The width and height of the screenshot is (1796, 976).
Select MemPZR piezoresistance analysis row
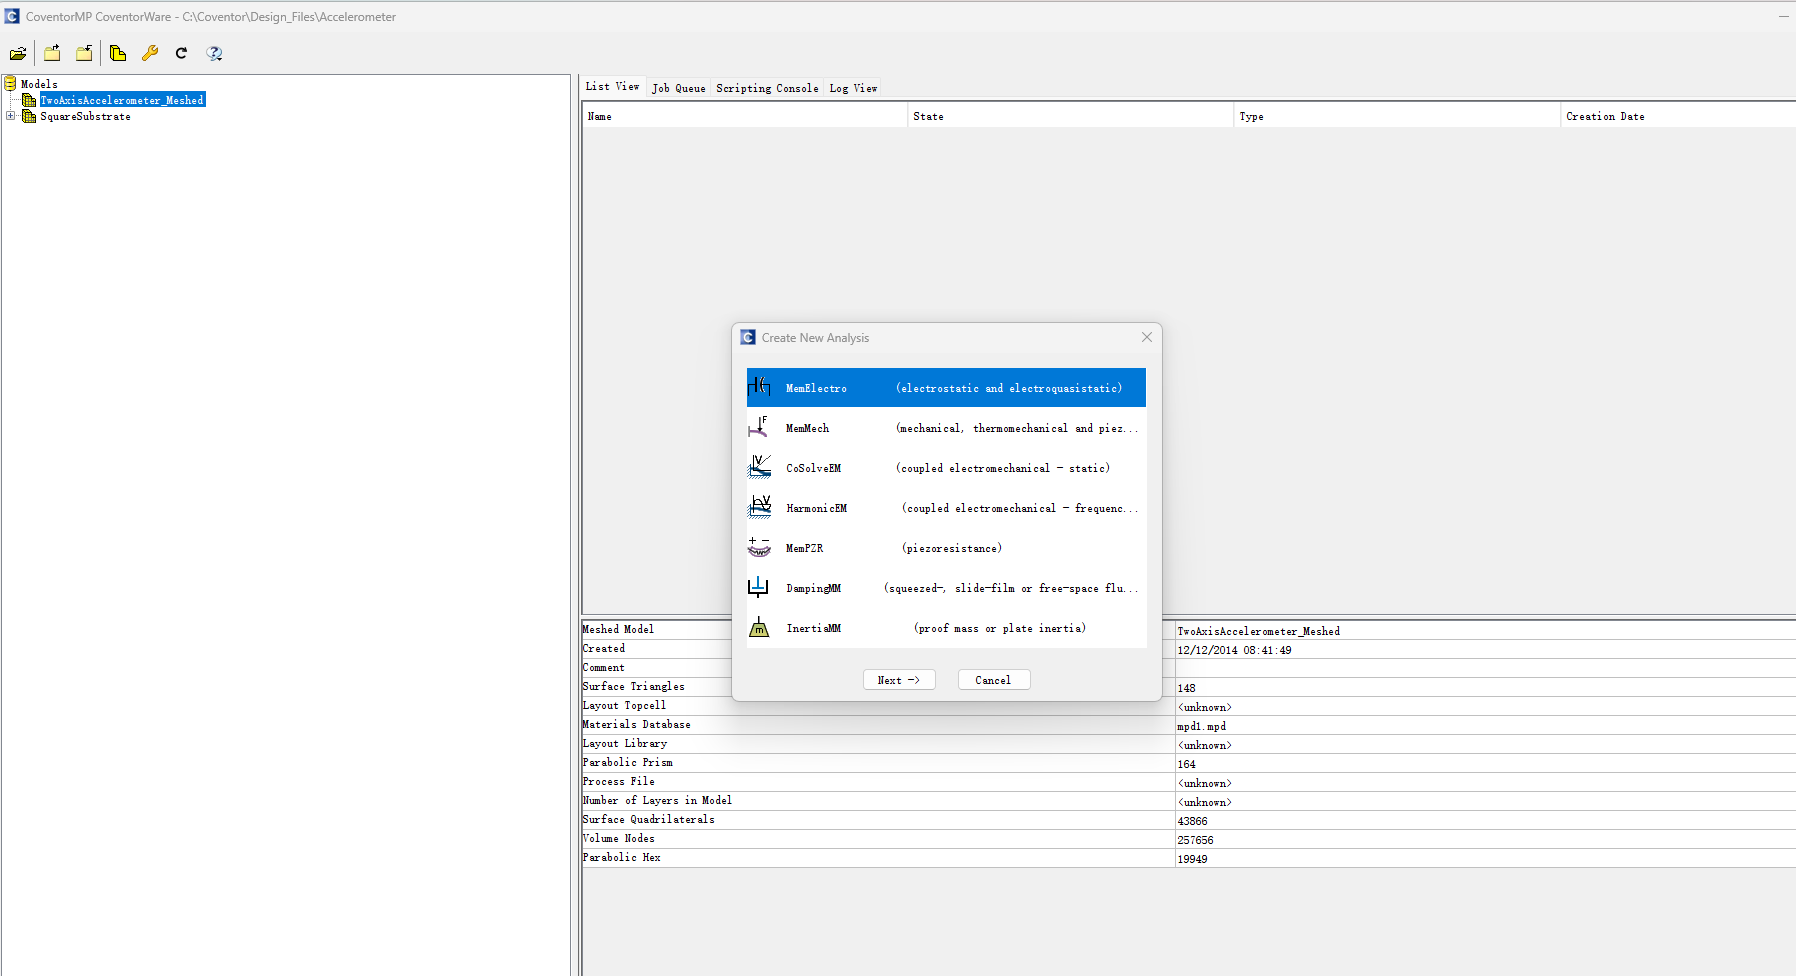tap(946, 547)
